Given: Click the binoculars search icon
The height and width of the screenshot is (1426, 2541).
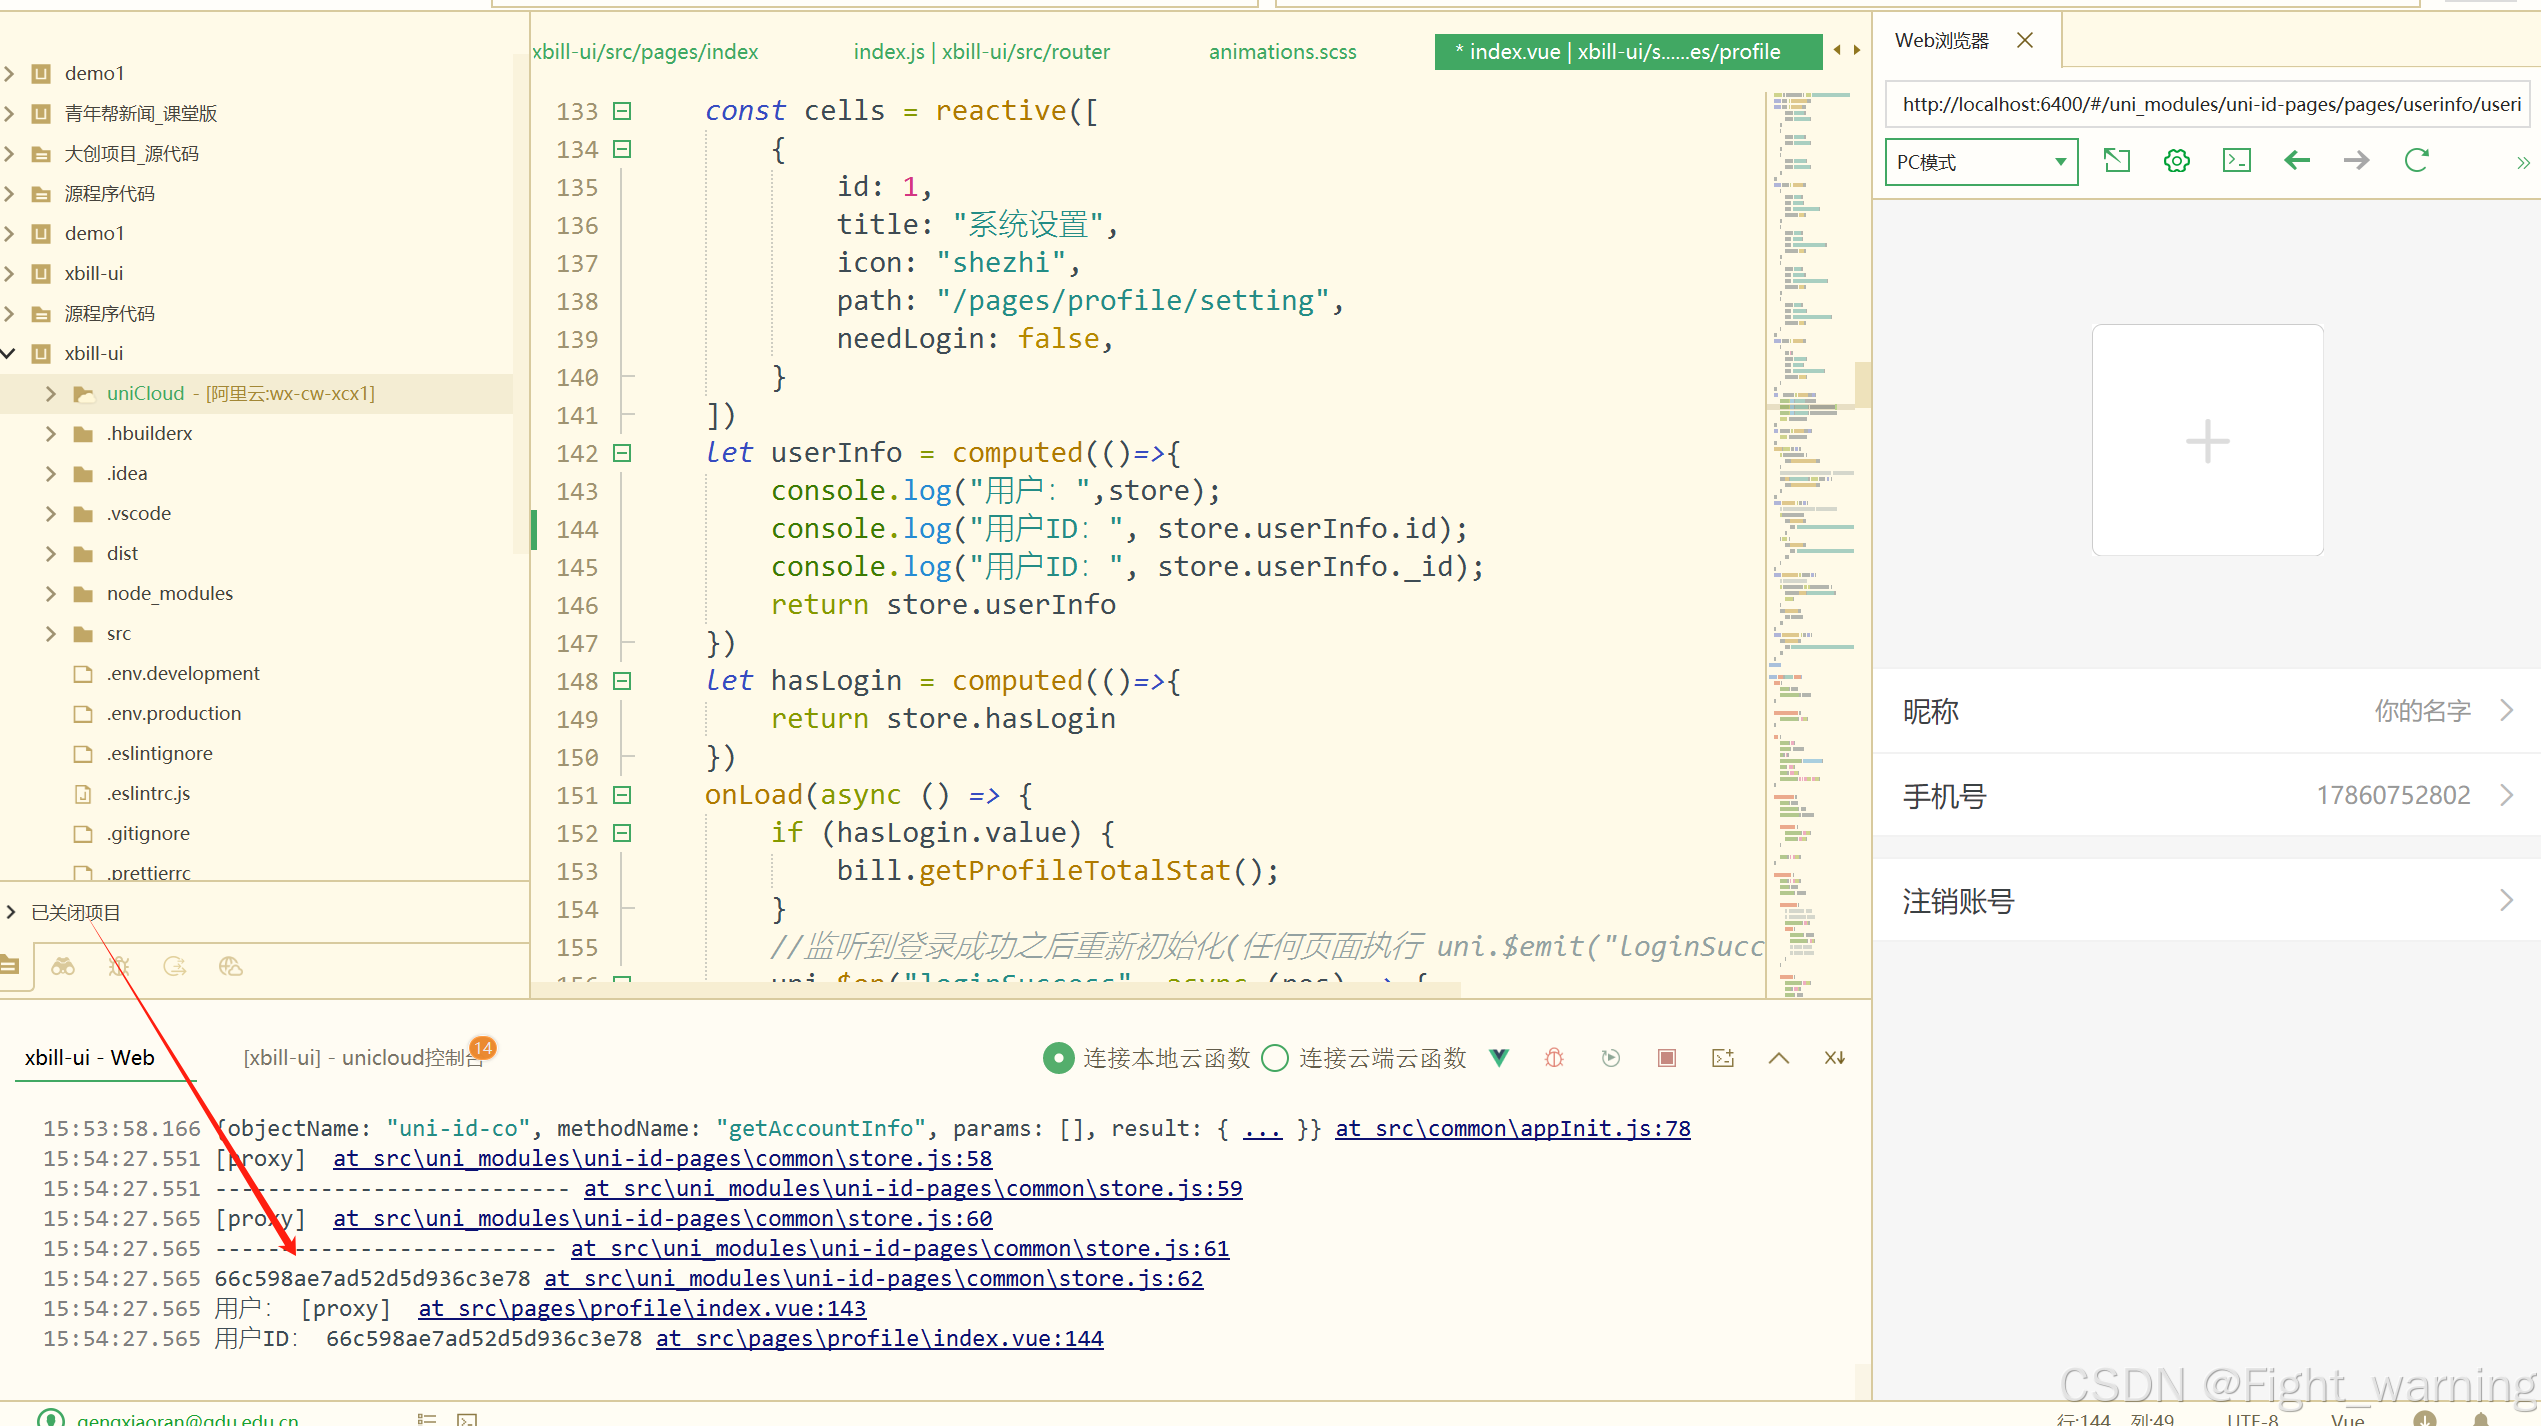Looking at the screenshot, I should click(63, 966).
